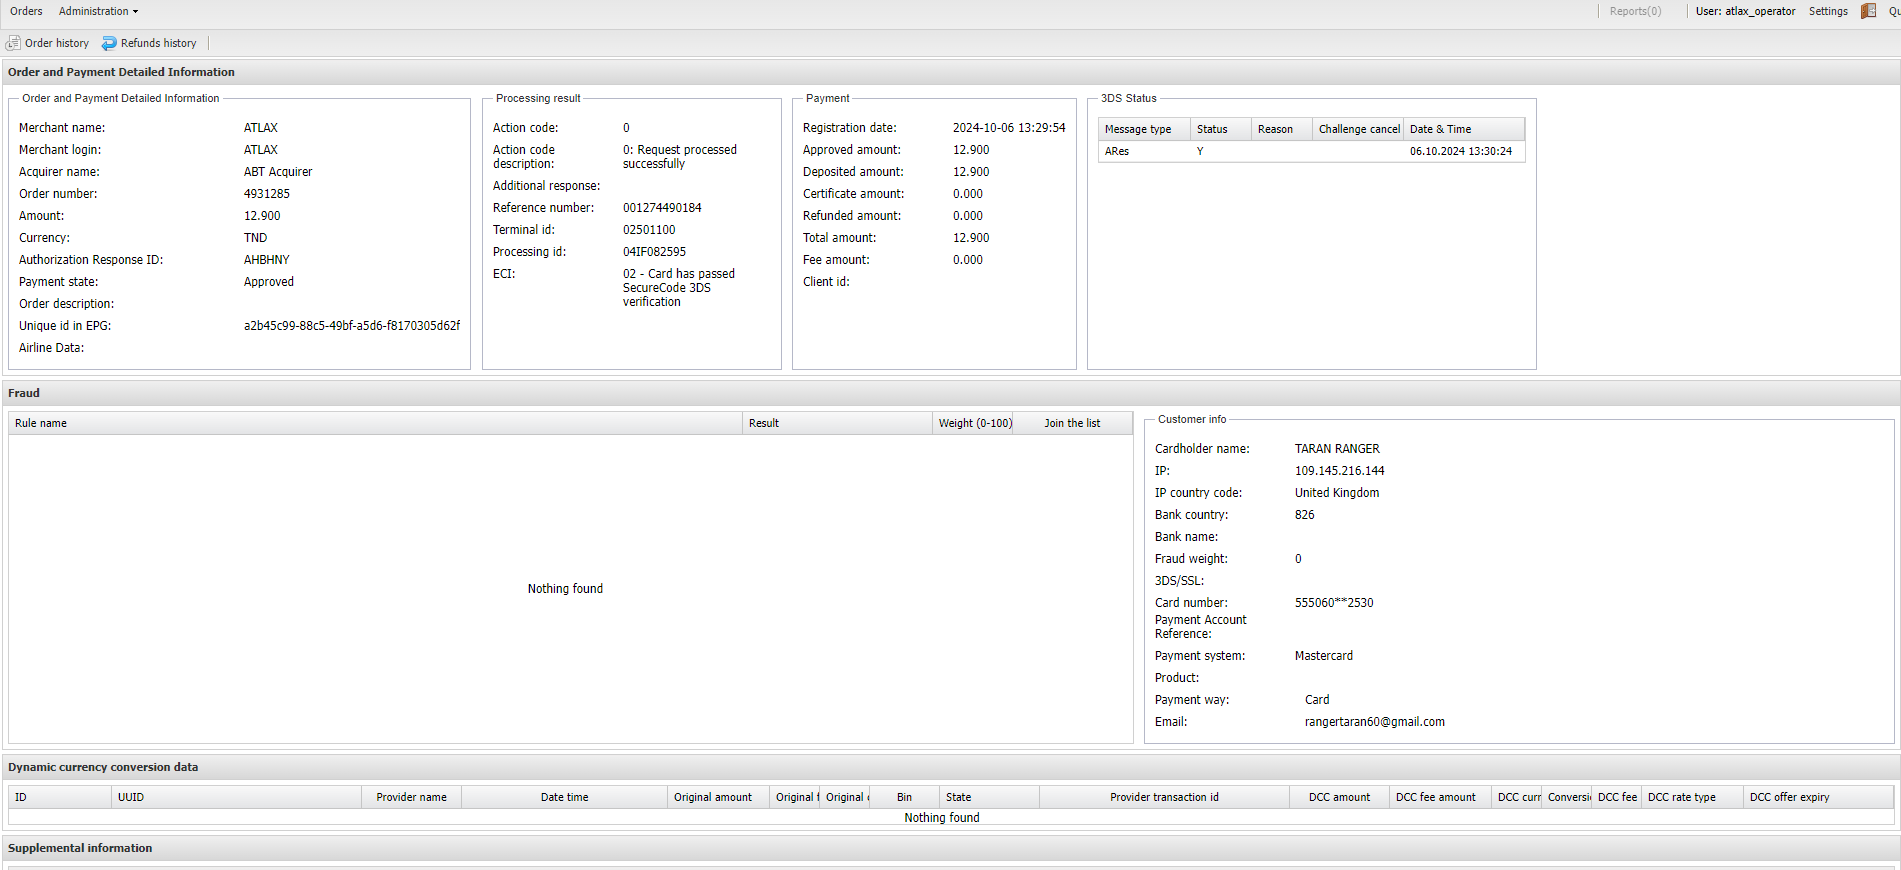Expand the Administration dropdown menu
1901x870 pixels.
[98, 11]
